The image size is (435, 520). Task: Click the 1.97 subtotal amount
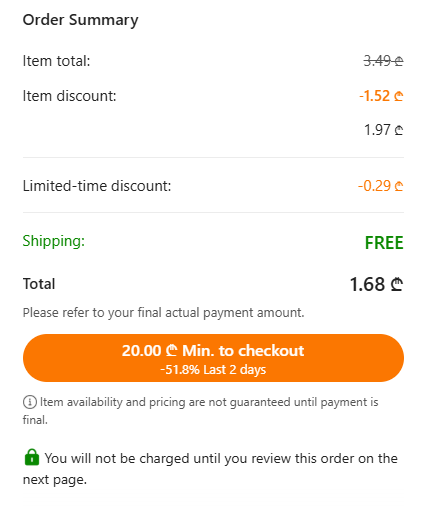[383, 130]
